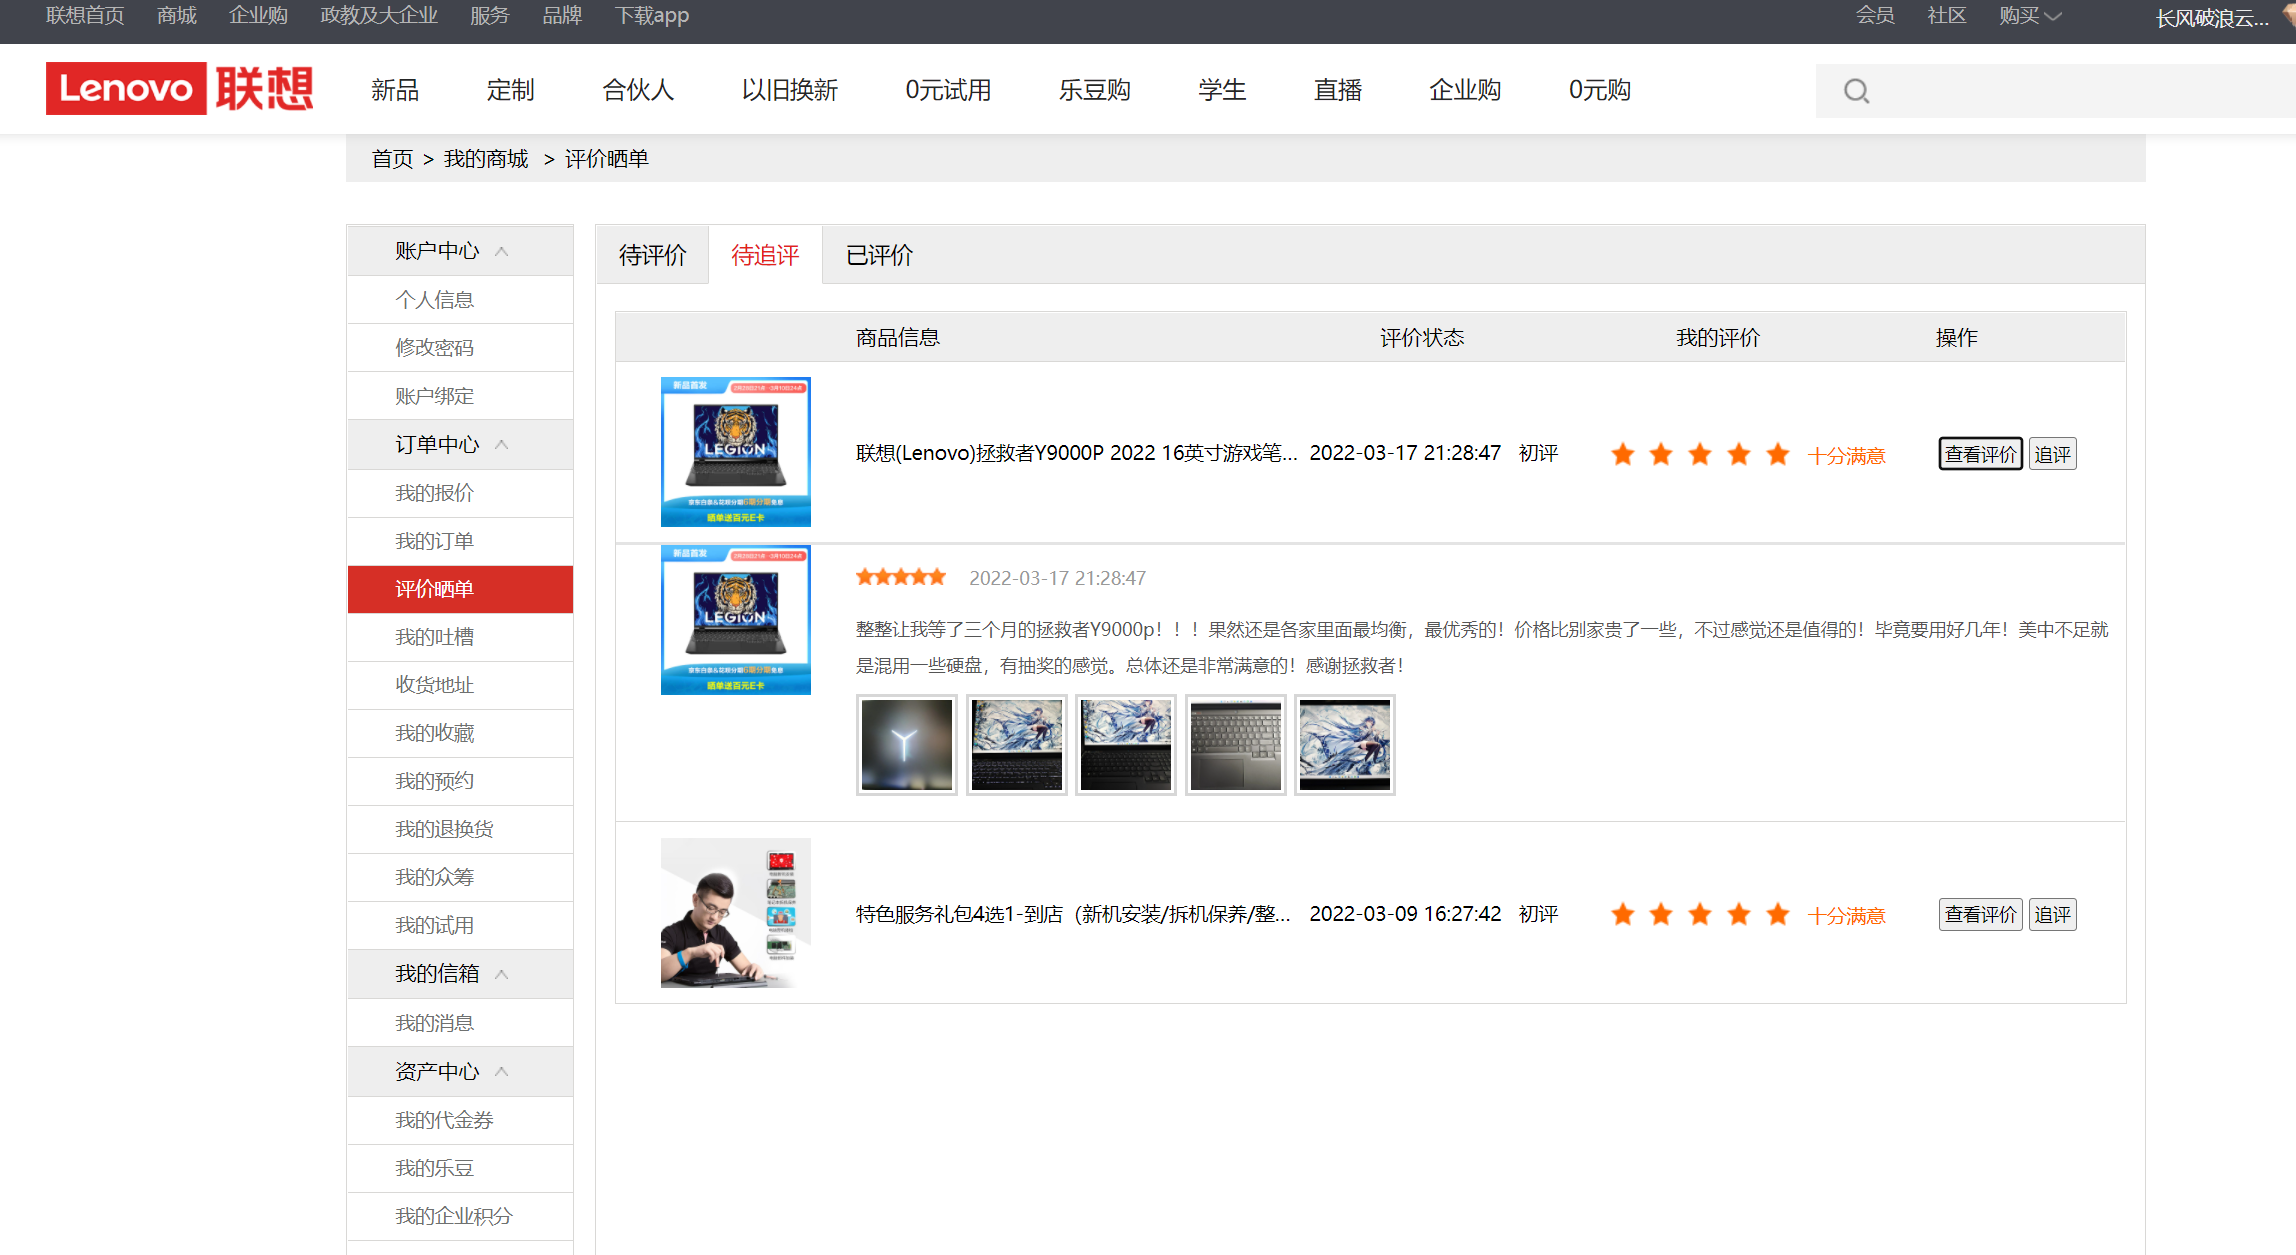This screenshot has height=1255, width=2296.
Task: Open 企业购 link in top bar
Action: coord(258,15)
